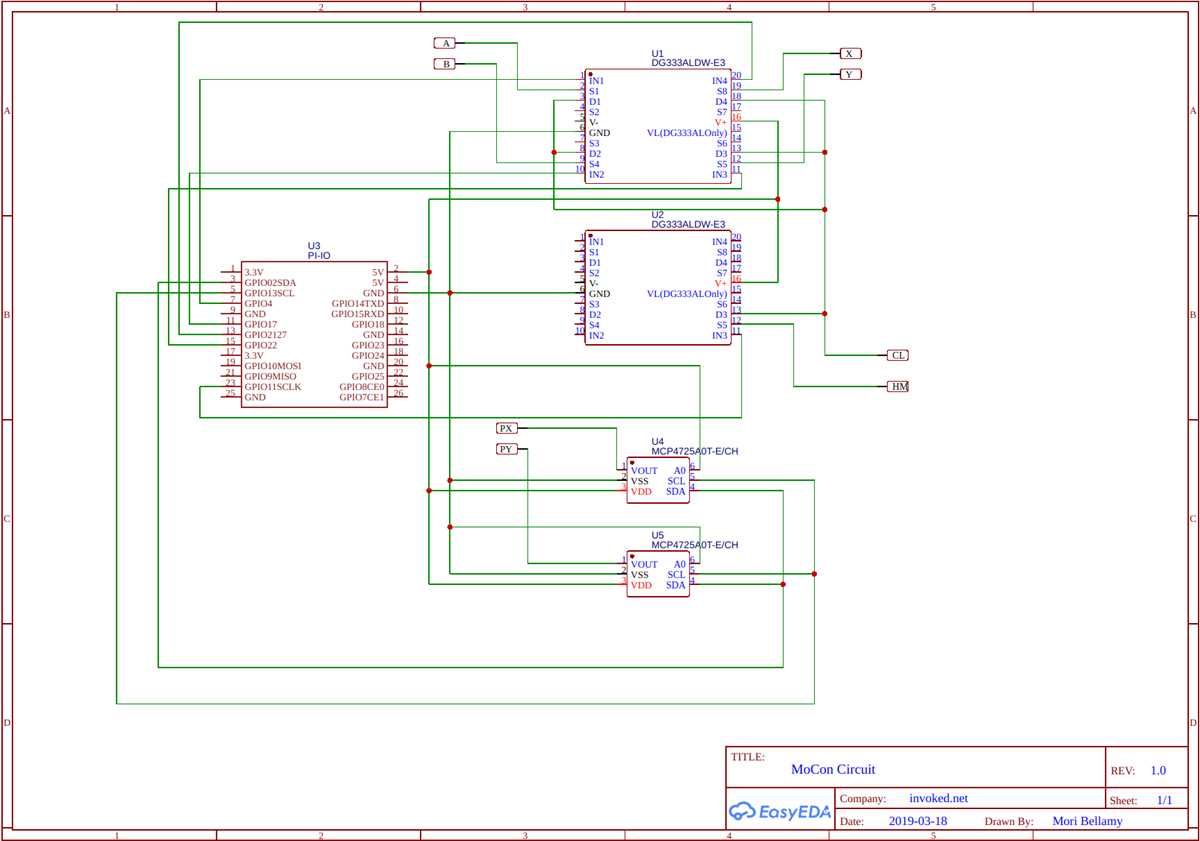This screenshot has width=1200, height=841.
Task: Select the GPIO7CE1 pin on PI-IO
Action: tap(362, 397)
